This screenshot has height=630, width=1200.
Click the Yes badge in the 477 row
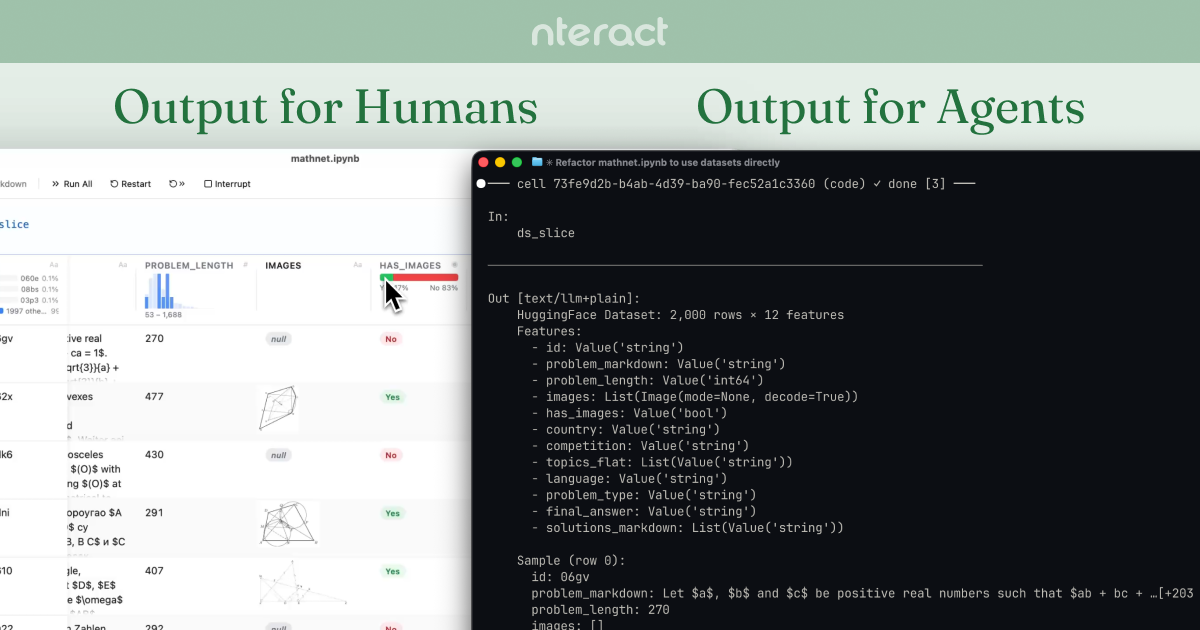click(x=392, y=397)
